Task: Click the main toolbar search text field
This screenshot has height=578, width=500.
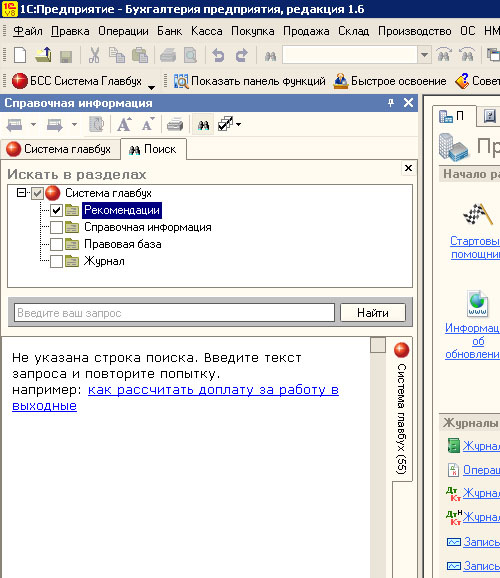Action: (350, 55)
